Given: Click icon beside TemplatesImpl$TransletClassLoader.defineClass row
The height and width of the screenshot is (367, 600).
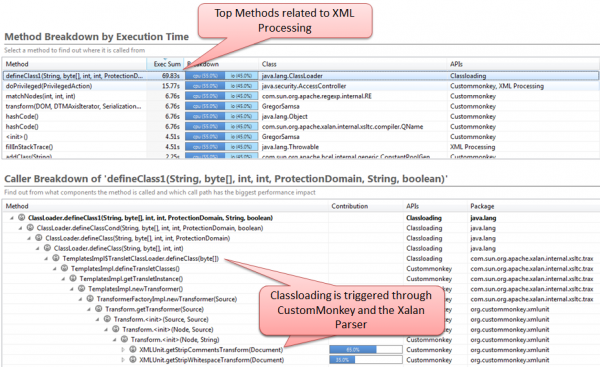Looking at the screenshot, I should [x=56, y=258].
